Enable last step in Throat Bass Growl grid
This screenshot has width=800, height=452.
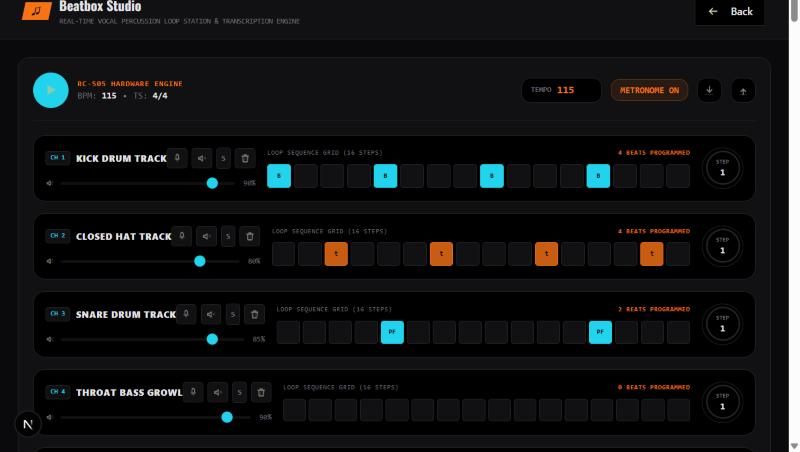(679, 410)
